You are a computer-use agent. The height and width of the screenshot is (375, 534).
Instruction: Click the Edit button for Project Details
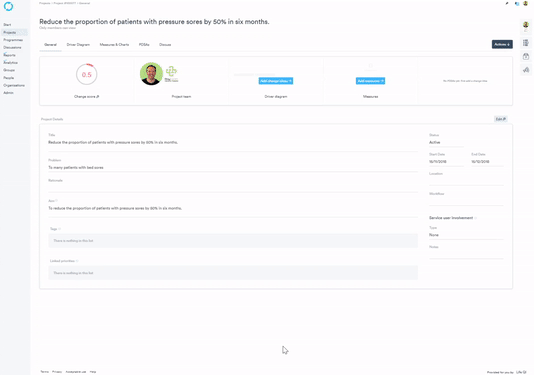(x=501, y=119)
